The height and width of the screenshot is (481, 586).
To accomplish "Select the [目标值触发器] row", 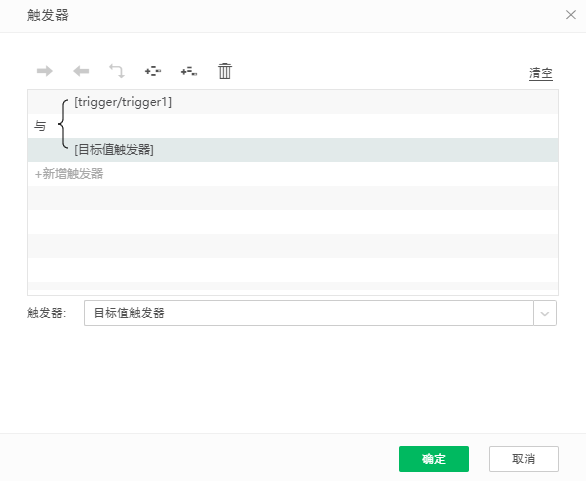I will pyautogui.click(x=293, y=150).
